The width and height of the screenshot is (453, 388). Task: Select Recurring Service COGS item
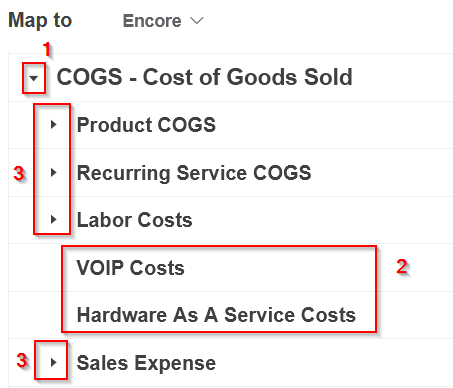[194, 173]
